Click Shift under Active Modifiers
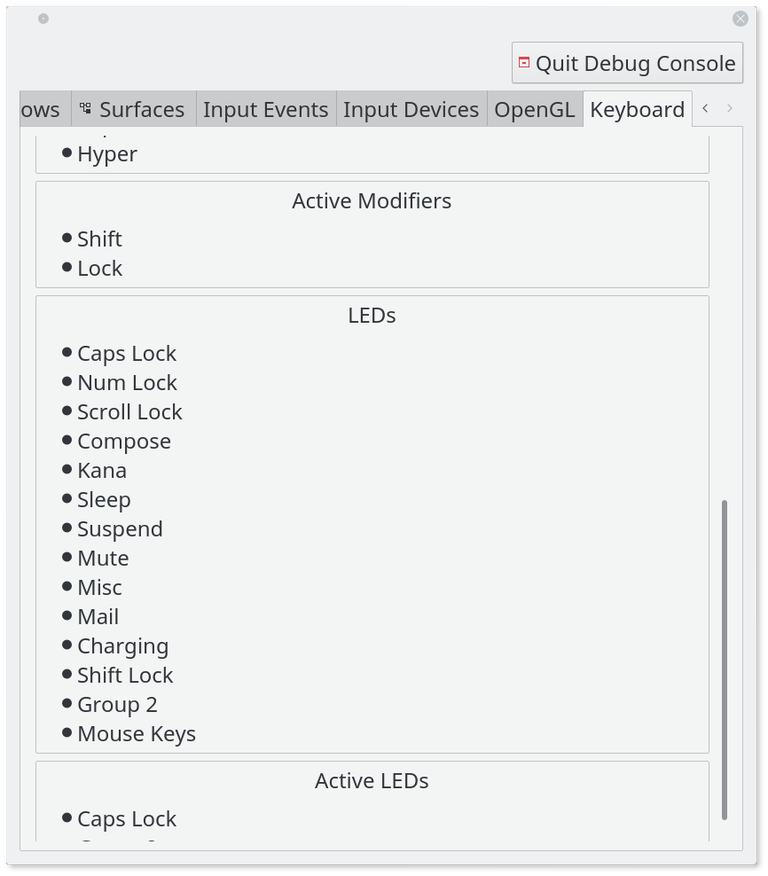 (x=99, y=239)
